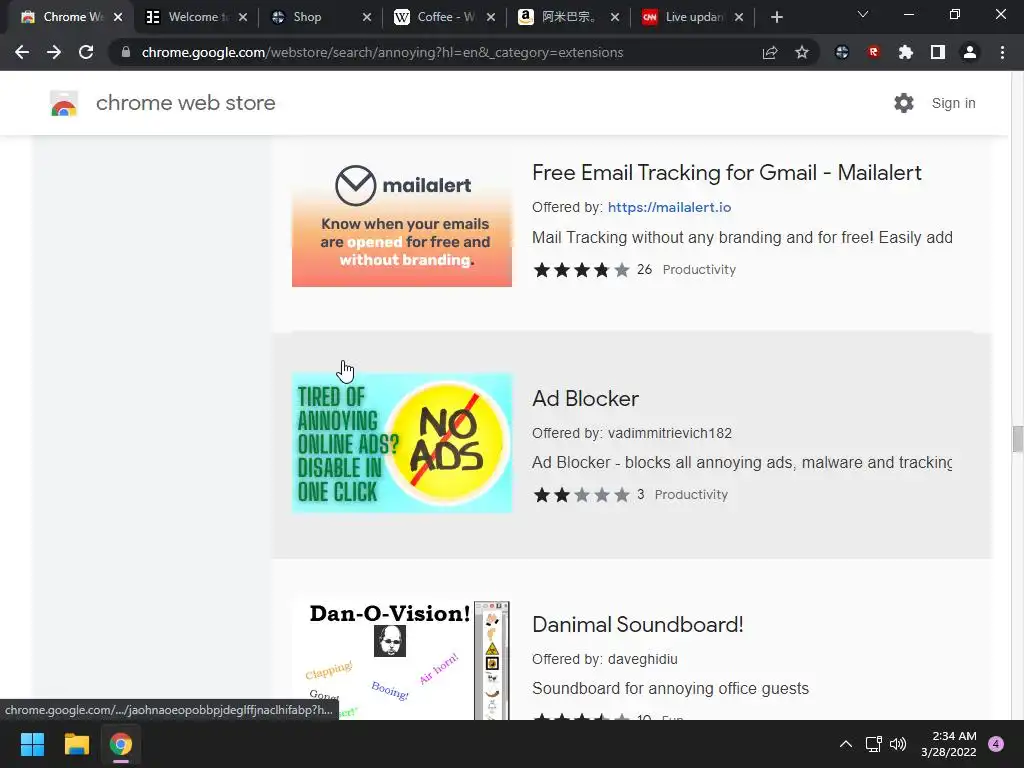Open Extensions puzzle menu
This screenshot has height=768, width=1024.
click(x=906, y=52)
